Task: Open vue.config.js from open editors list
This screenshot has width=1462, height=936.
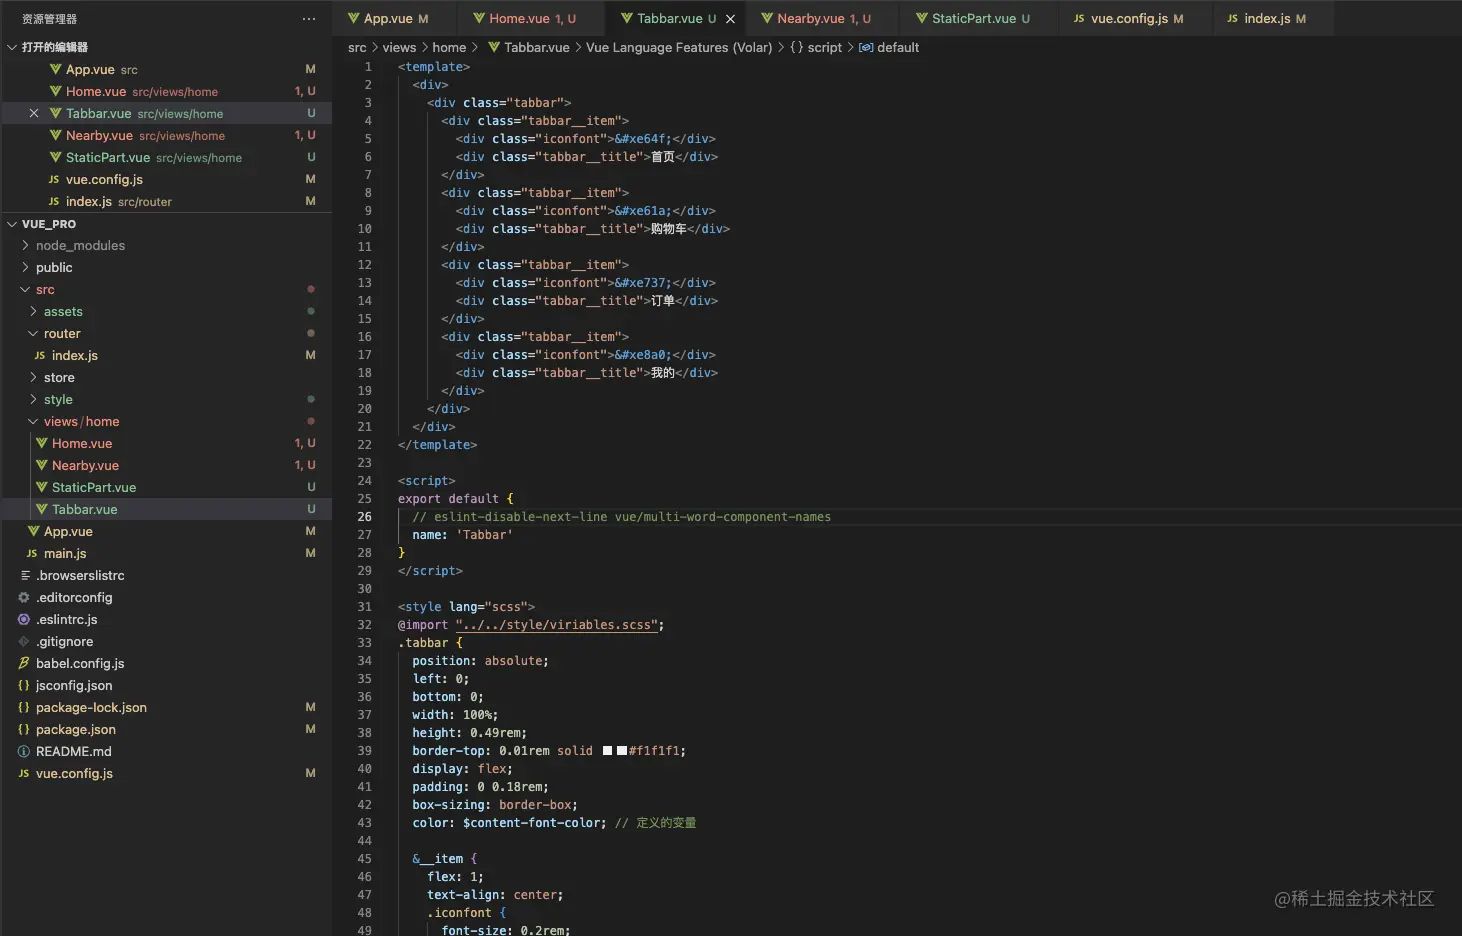Action: (166, 179)
